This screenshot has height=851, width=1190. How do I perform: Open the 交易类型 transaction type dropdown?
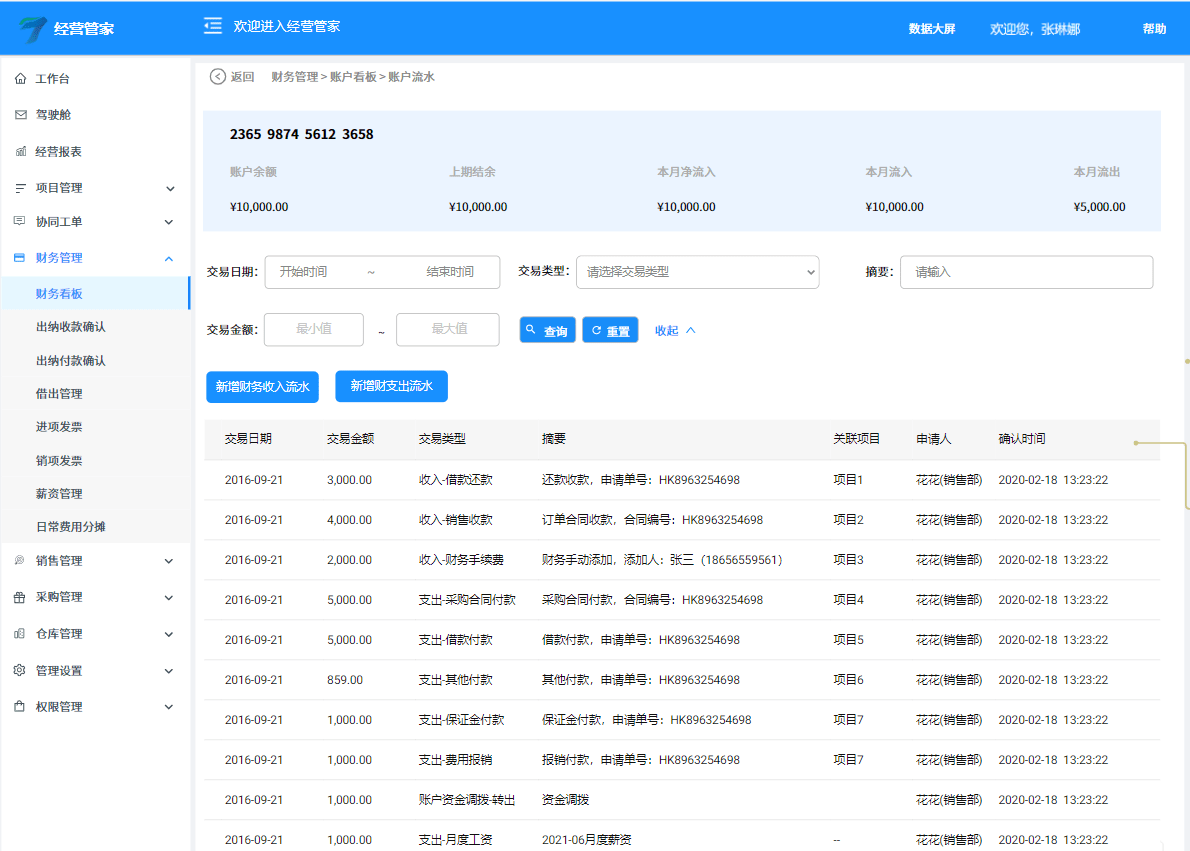pyautogui.click(x=698, y=272)
